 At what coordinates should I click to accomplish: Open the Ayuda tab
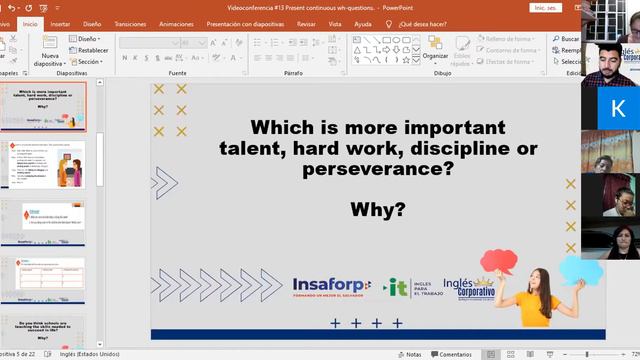pyautogui.click(x=362, y=24)
